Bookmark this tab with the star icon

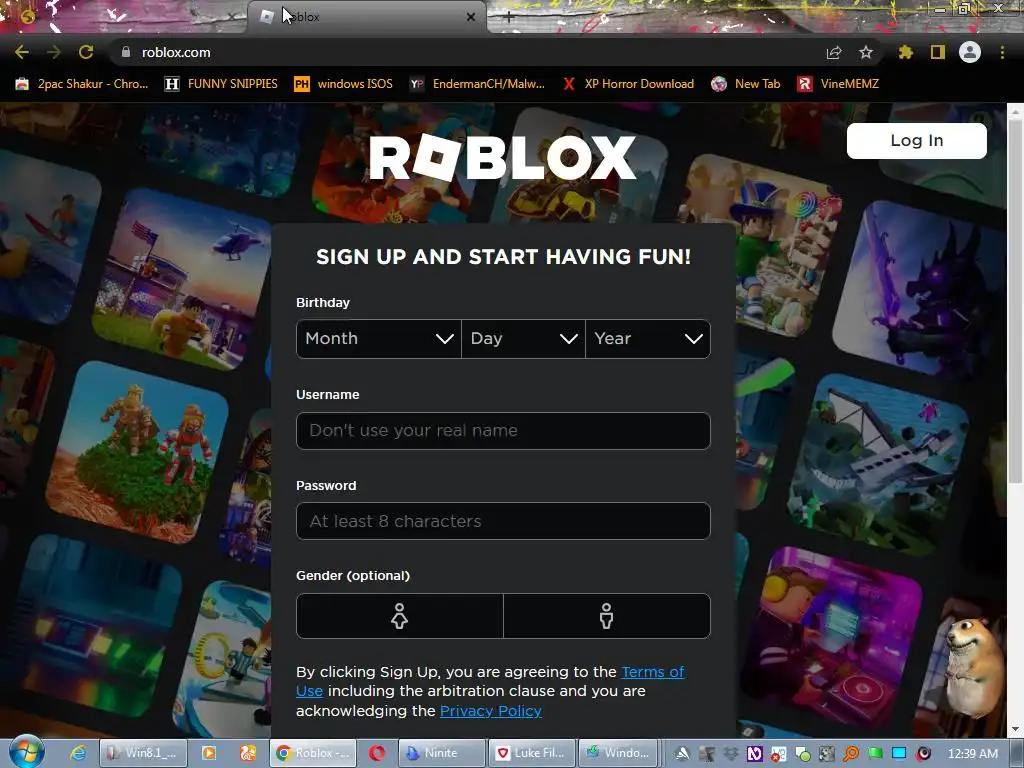click(x=866, y=52)
